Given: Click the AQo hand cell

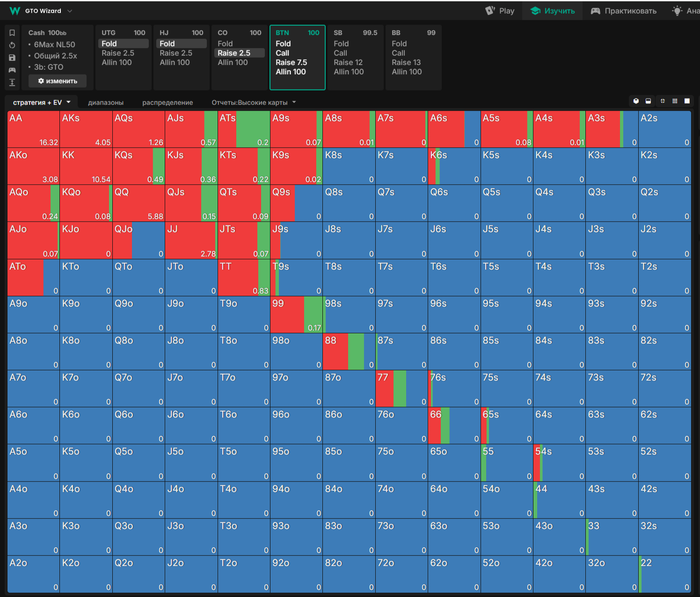Looking at the screenshot, I should tap(33, 204).
